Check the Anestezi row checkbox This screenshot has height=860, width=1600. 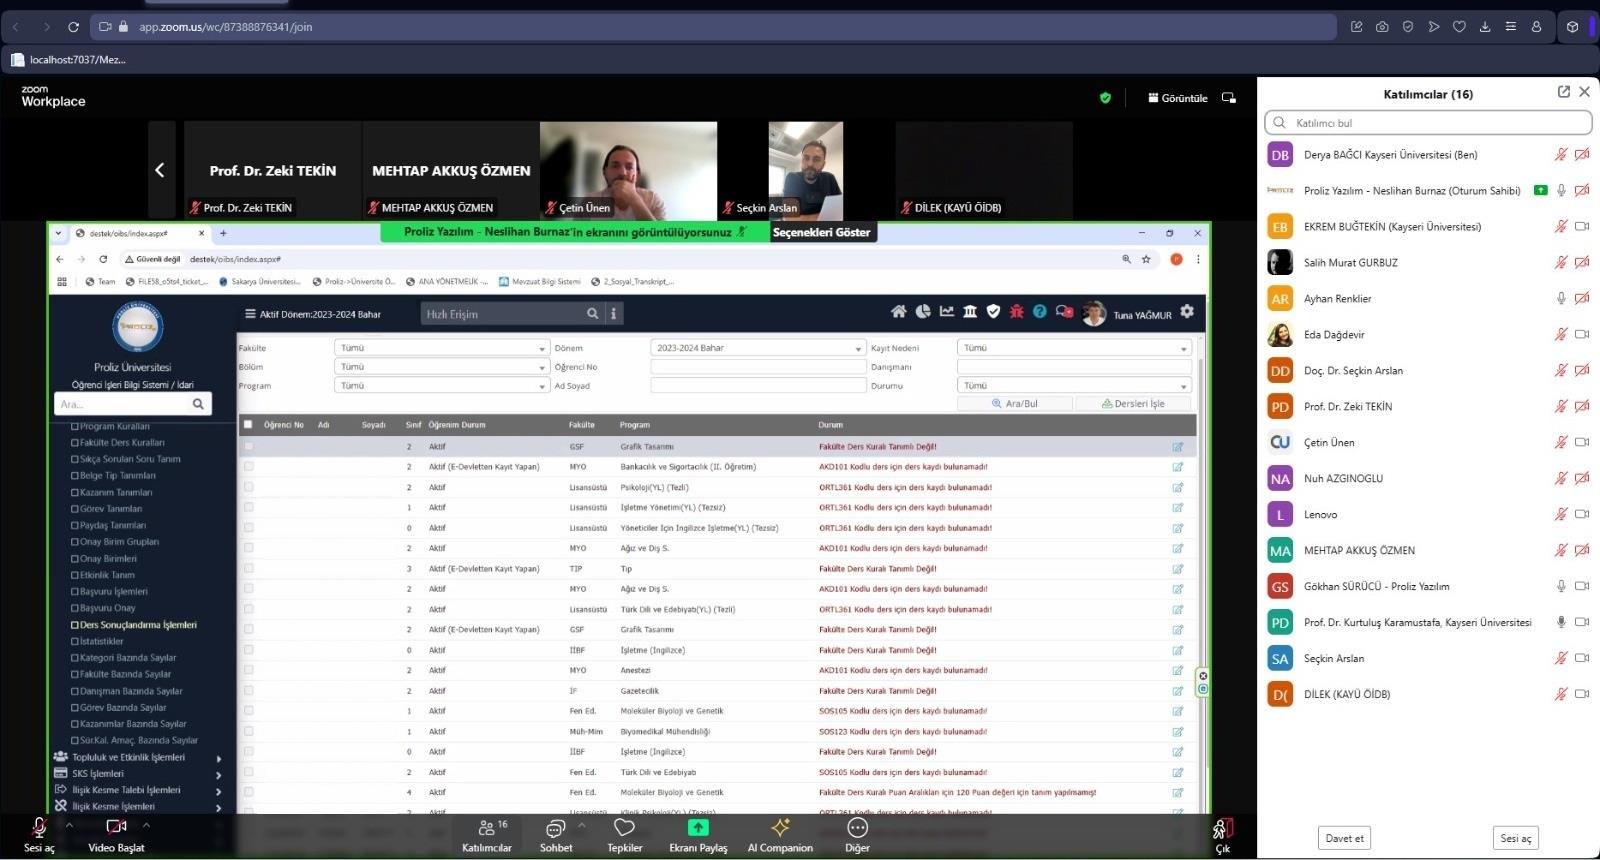[248, 670]
